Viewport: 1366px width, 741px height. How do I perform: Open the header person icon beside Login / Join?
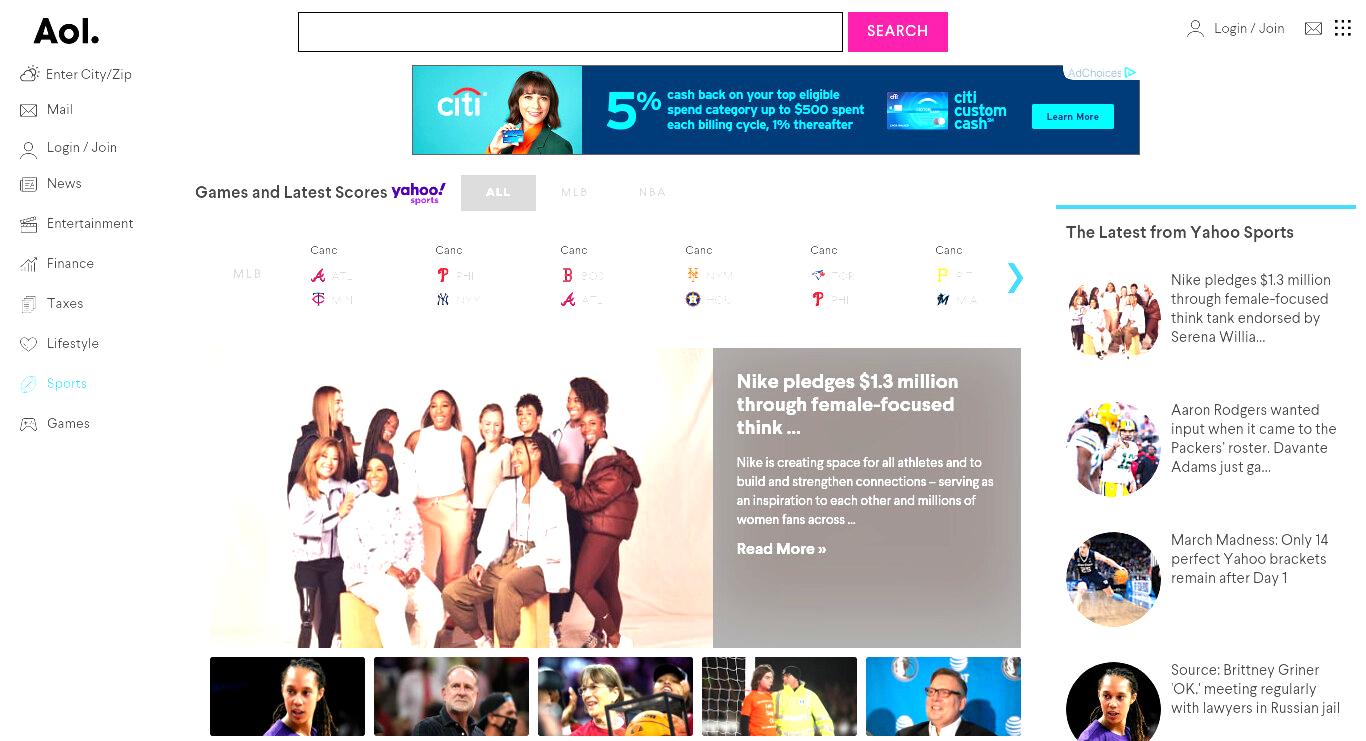1195,29
